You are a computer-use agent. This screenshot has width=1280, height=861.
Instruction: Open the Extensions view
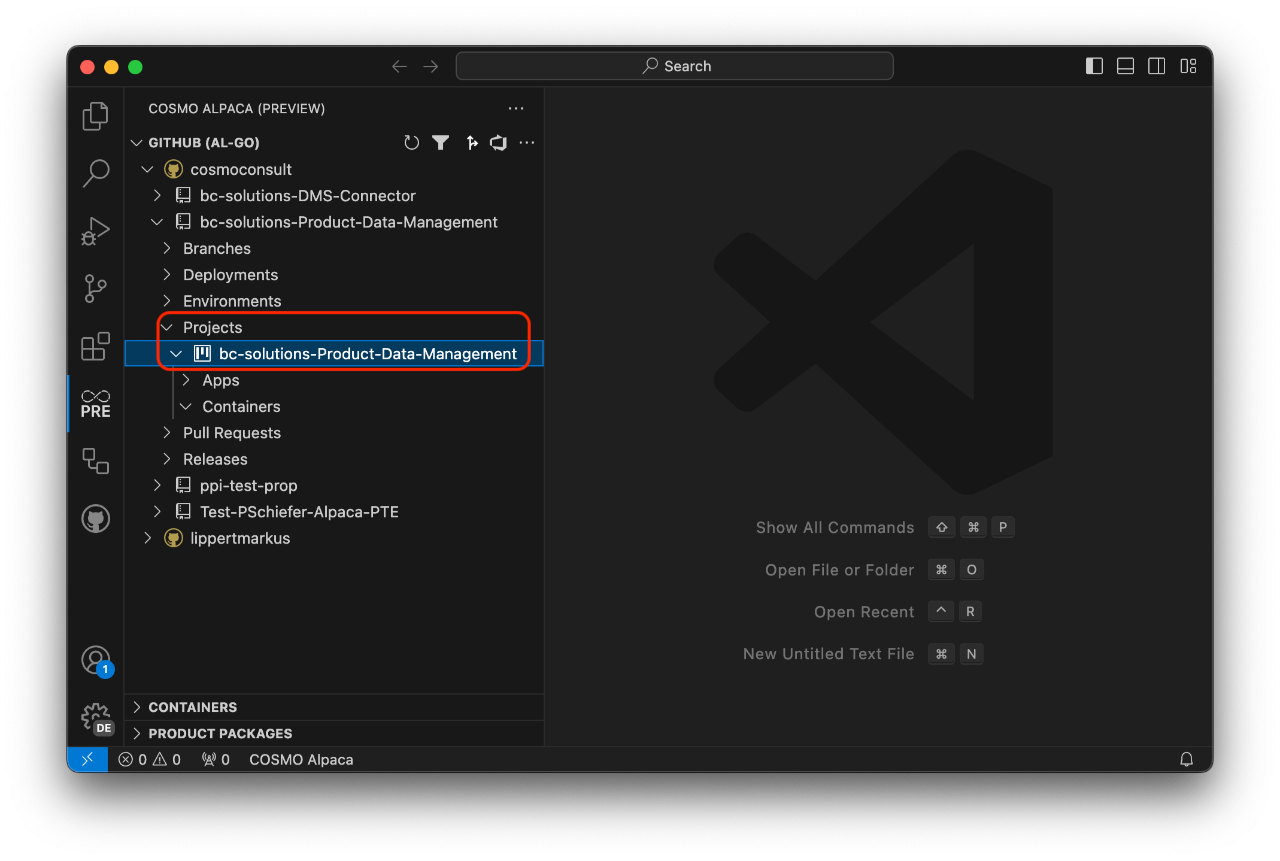pyautogui.click(x=95, y=345)
